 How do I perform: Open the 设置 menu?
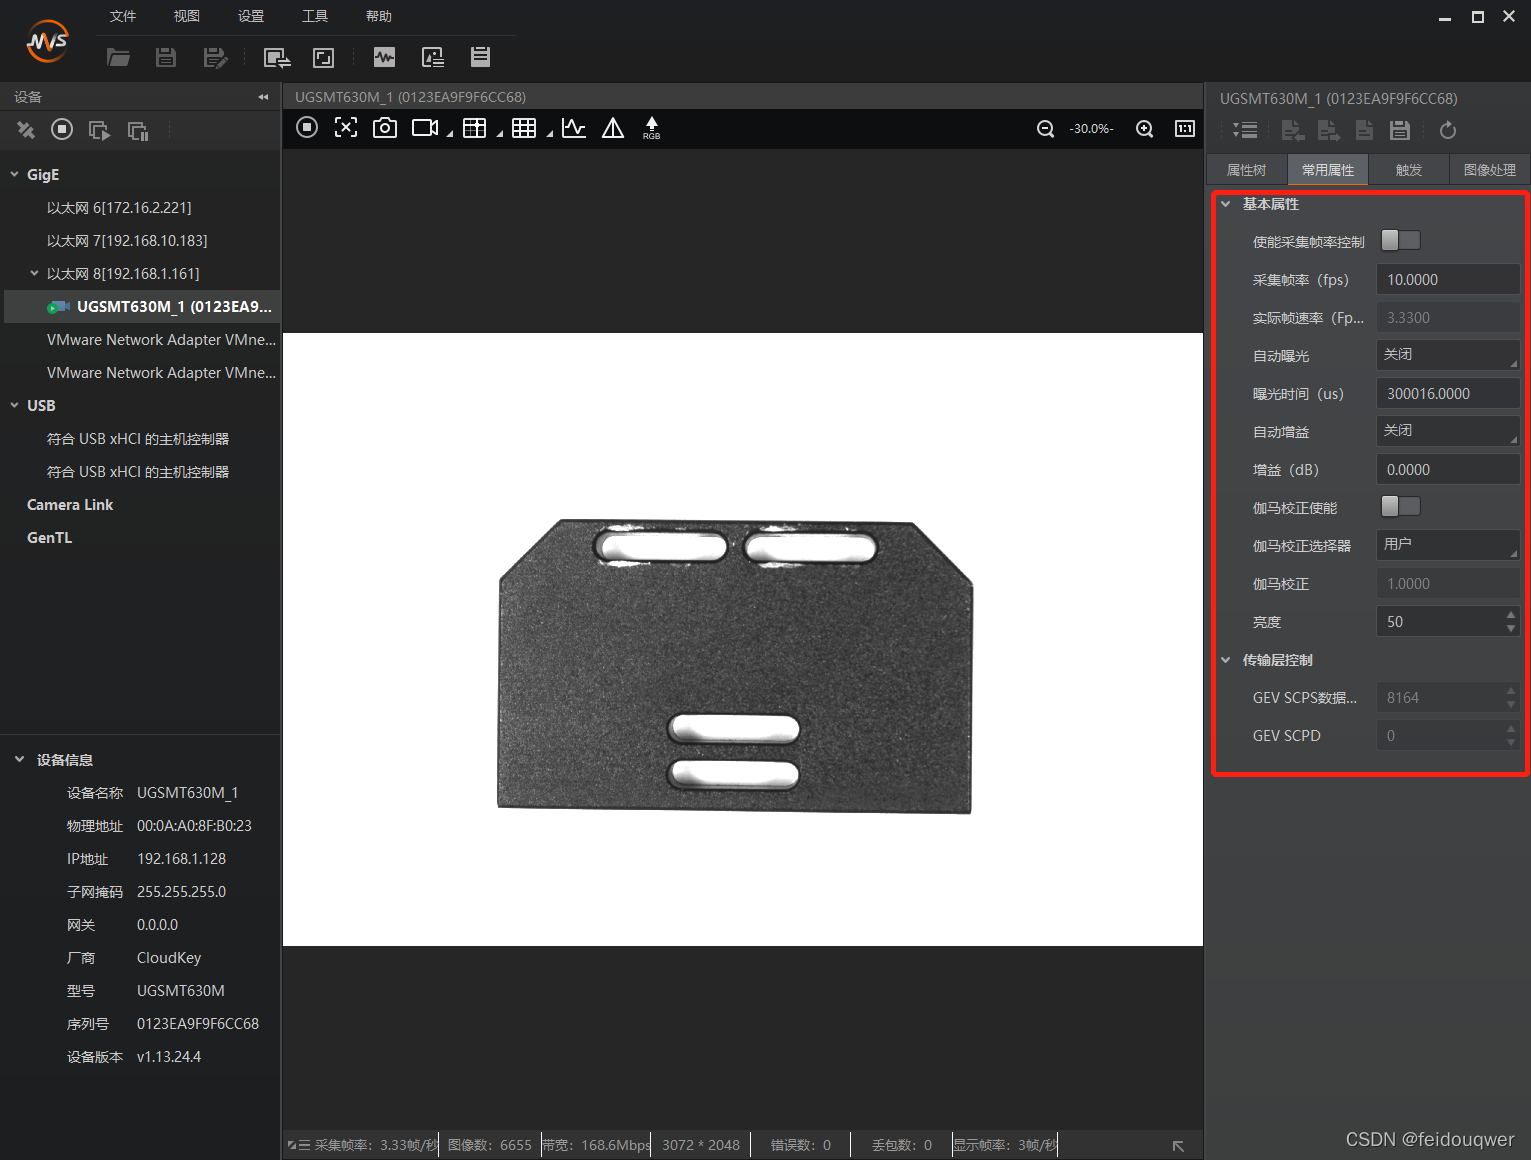(251, 16)
